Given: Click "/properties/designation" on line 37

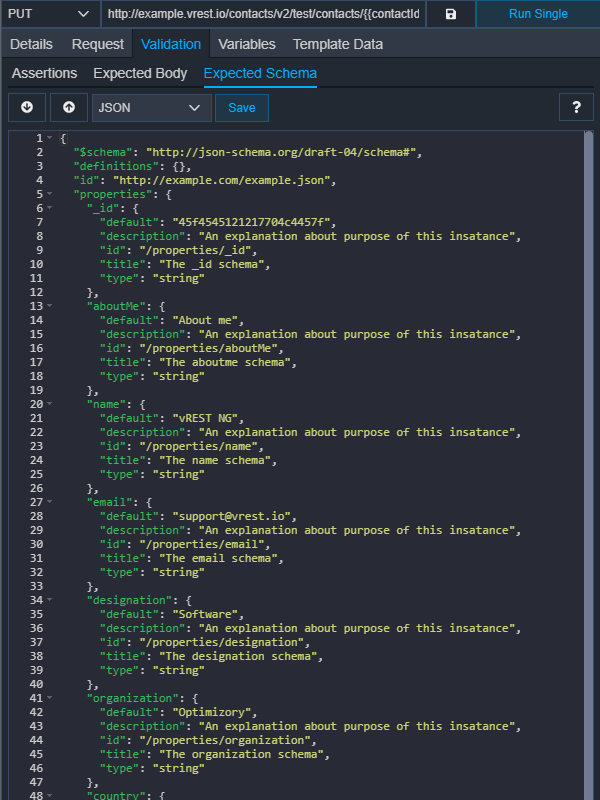Looking at the screenshot, I should (x=221, y=642).
